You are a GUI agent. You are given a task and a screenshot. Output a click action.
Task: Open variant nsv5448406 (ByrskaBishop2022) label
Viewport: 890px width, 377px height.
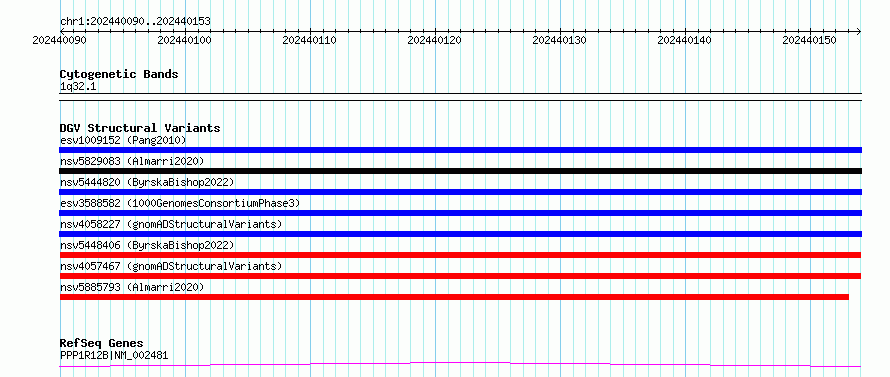point(147,245)
